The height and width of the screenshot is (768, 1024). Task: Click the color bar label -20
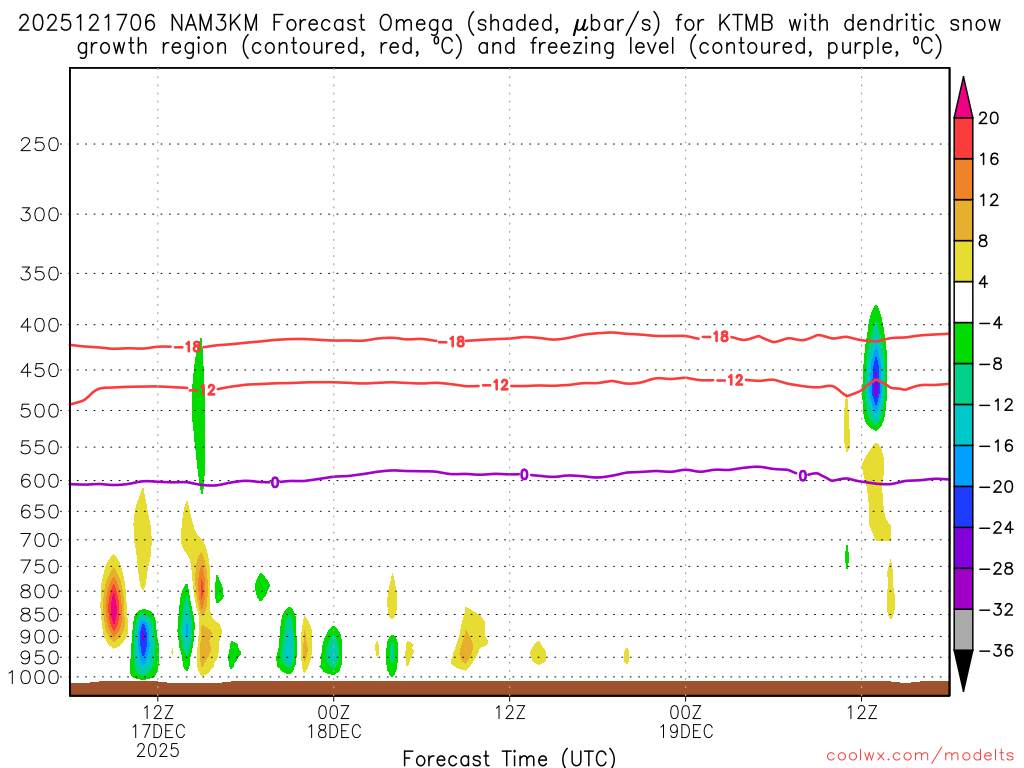point(996,487)
